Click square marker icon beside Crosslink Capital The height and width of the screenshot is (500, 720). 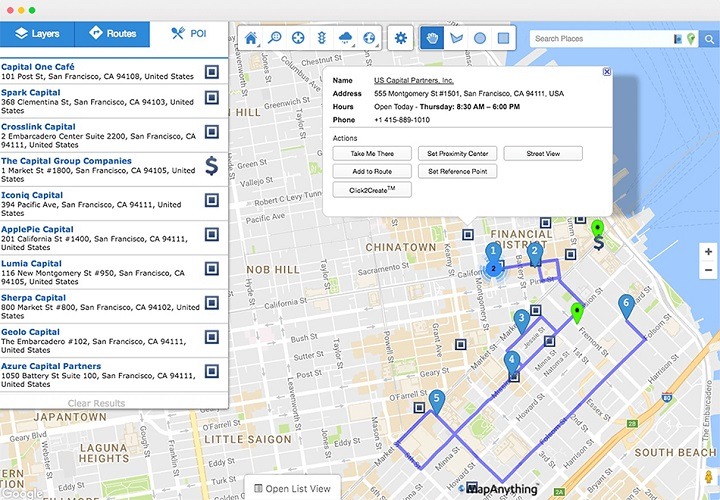212,132
